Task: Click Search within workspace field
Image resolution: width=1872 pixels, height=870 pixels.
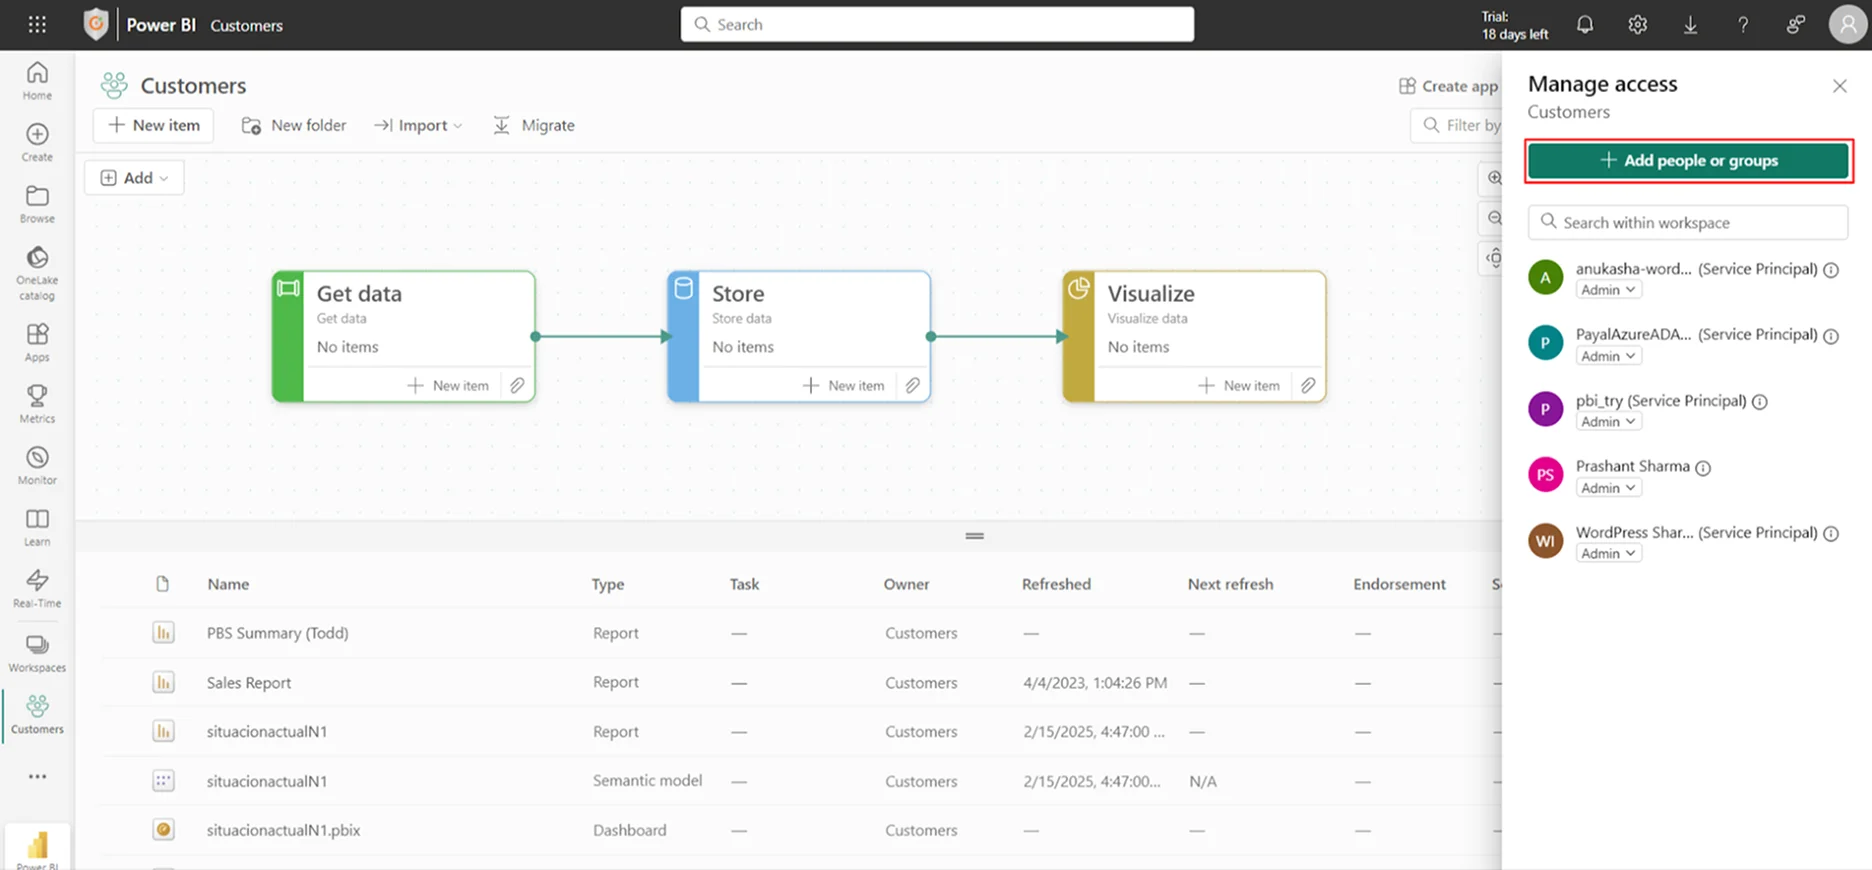Action: [x=1688, y=222]
